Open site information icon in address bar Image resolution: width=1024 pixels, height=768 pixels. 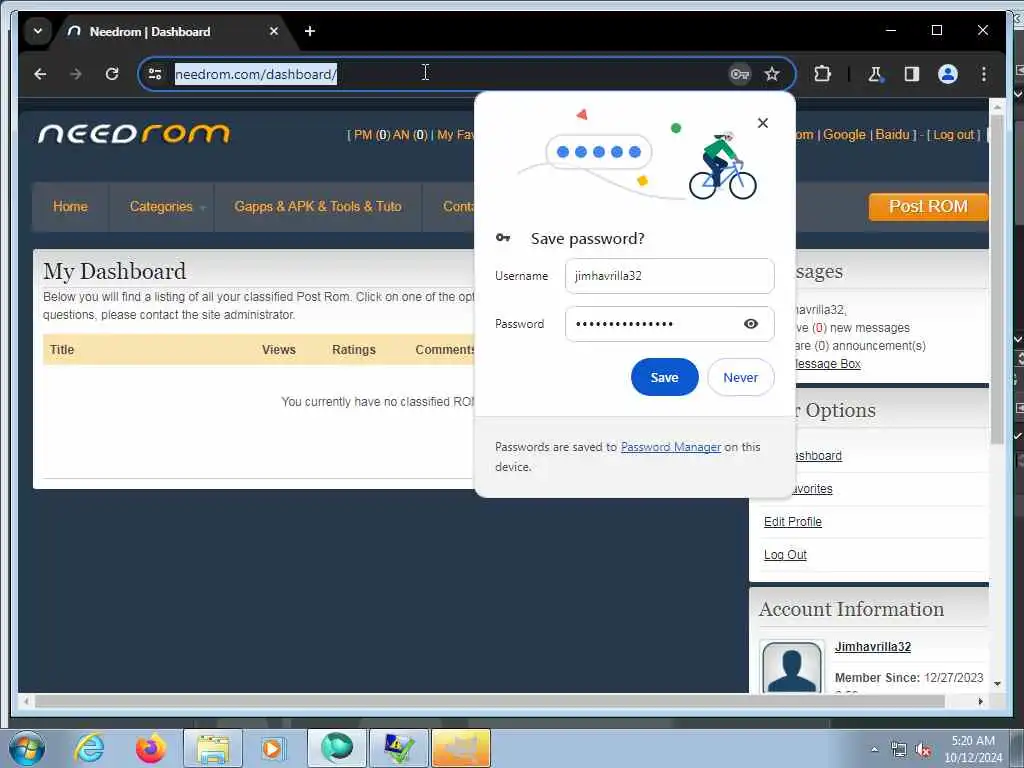point(155,74)
